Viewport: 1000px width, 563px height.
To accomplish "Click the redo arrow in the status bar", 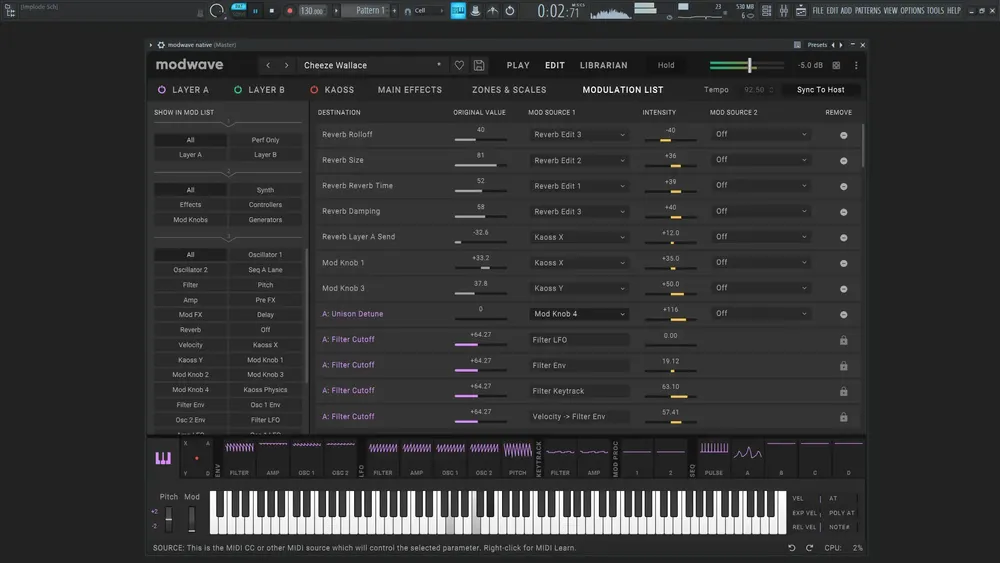I will coord(809,548).
